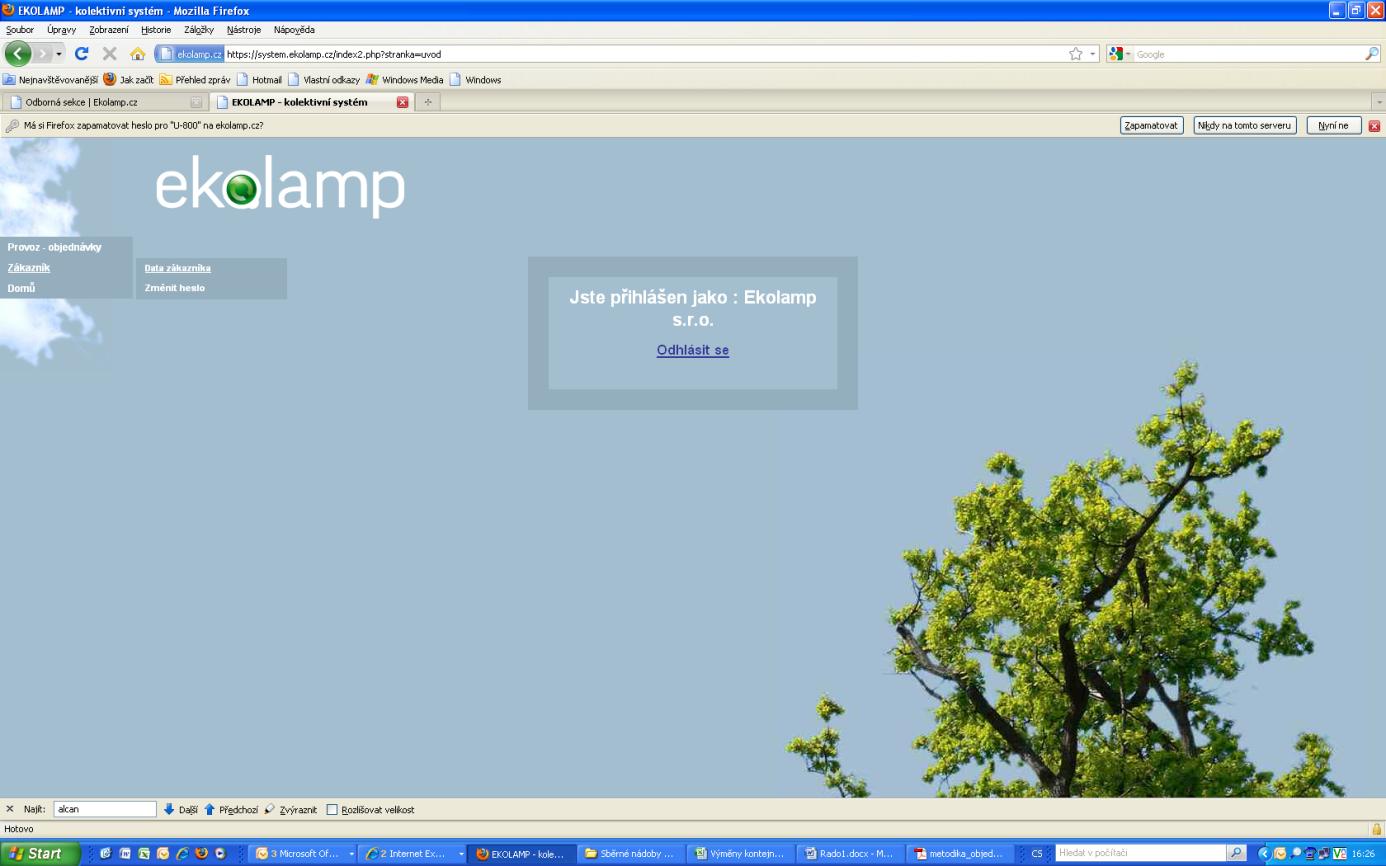Open the Zákazník menu item
Screen dimensions: 1386x866
29,268
